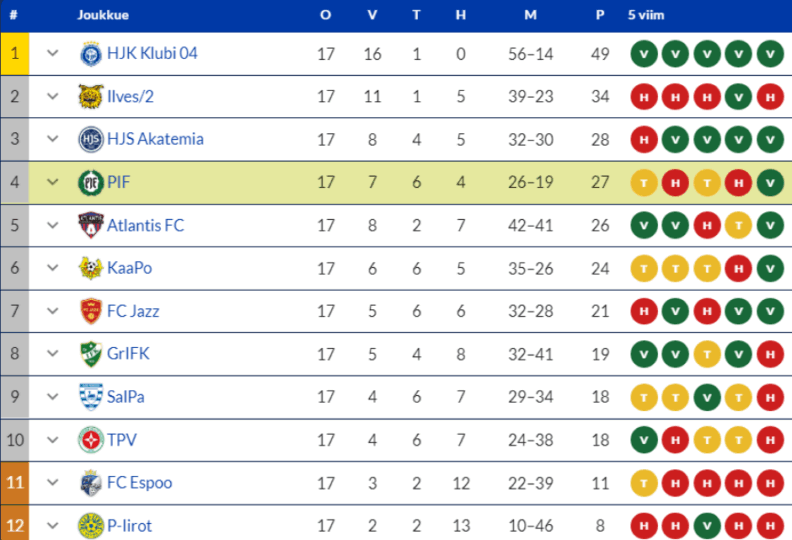Click the Atlantis FC crest icon
Viewport: 792px width, 540px height.
tap(91, 226)
